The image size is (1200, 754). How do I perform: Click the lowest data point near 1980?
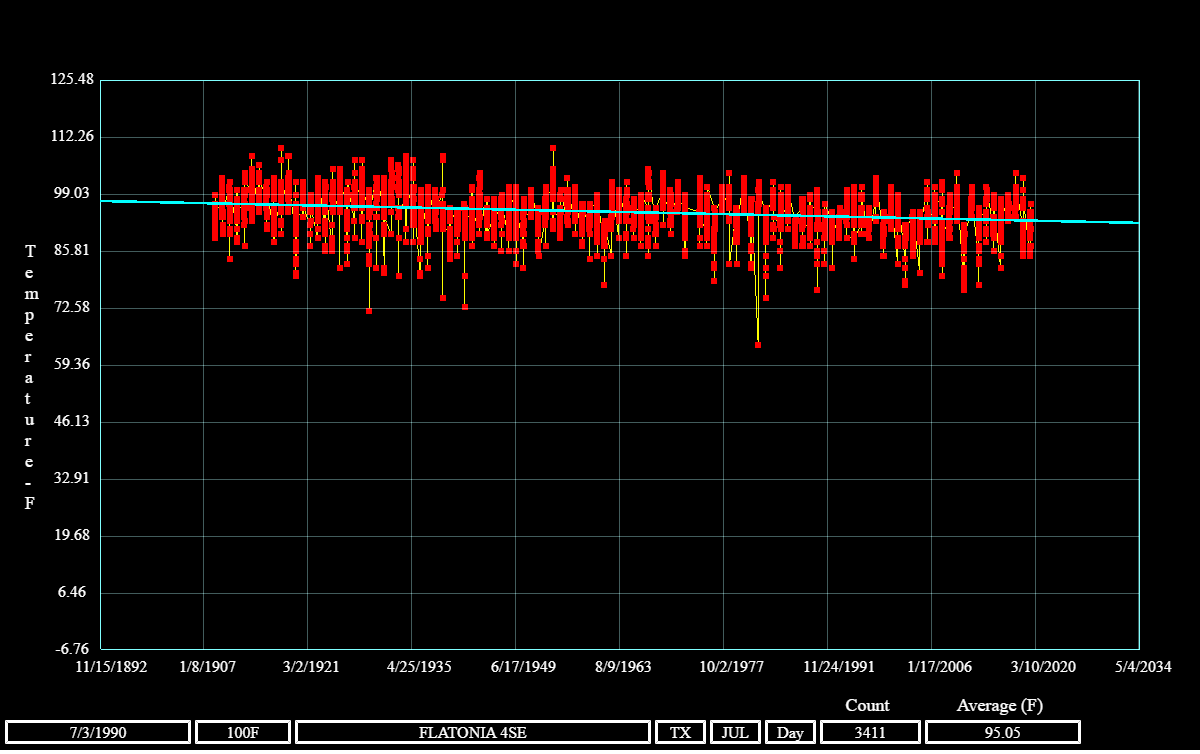click(758, 345)
